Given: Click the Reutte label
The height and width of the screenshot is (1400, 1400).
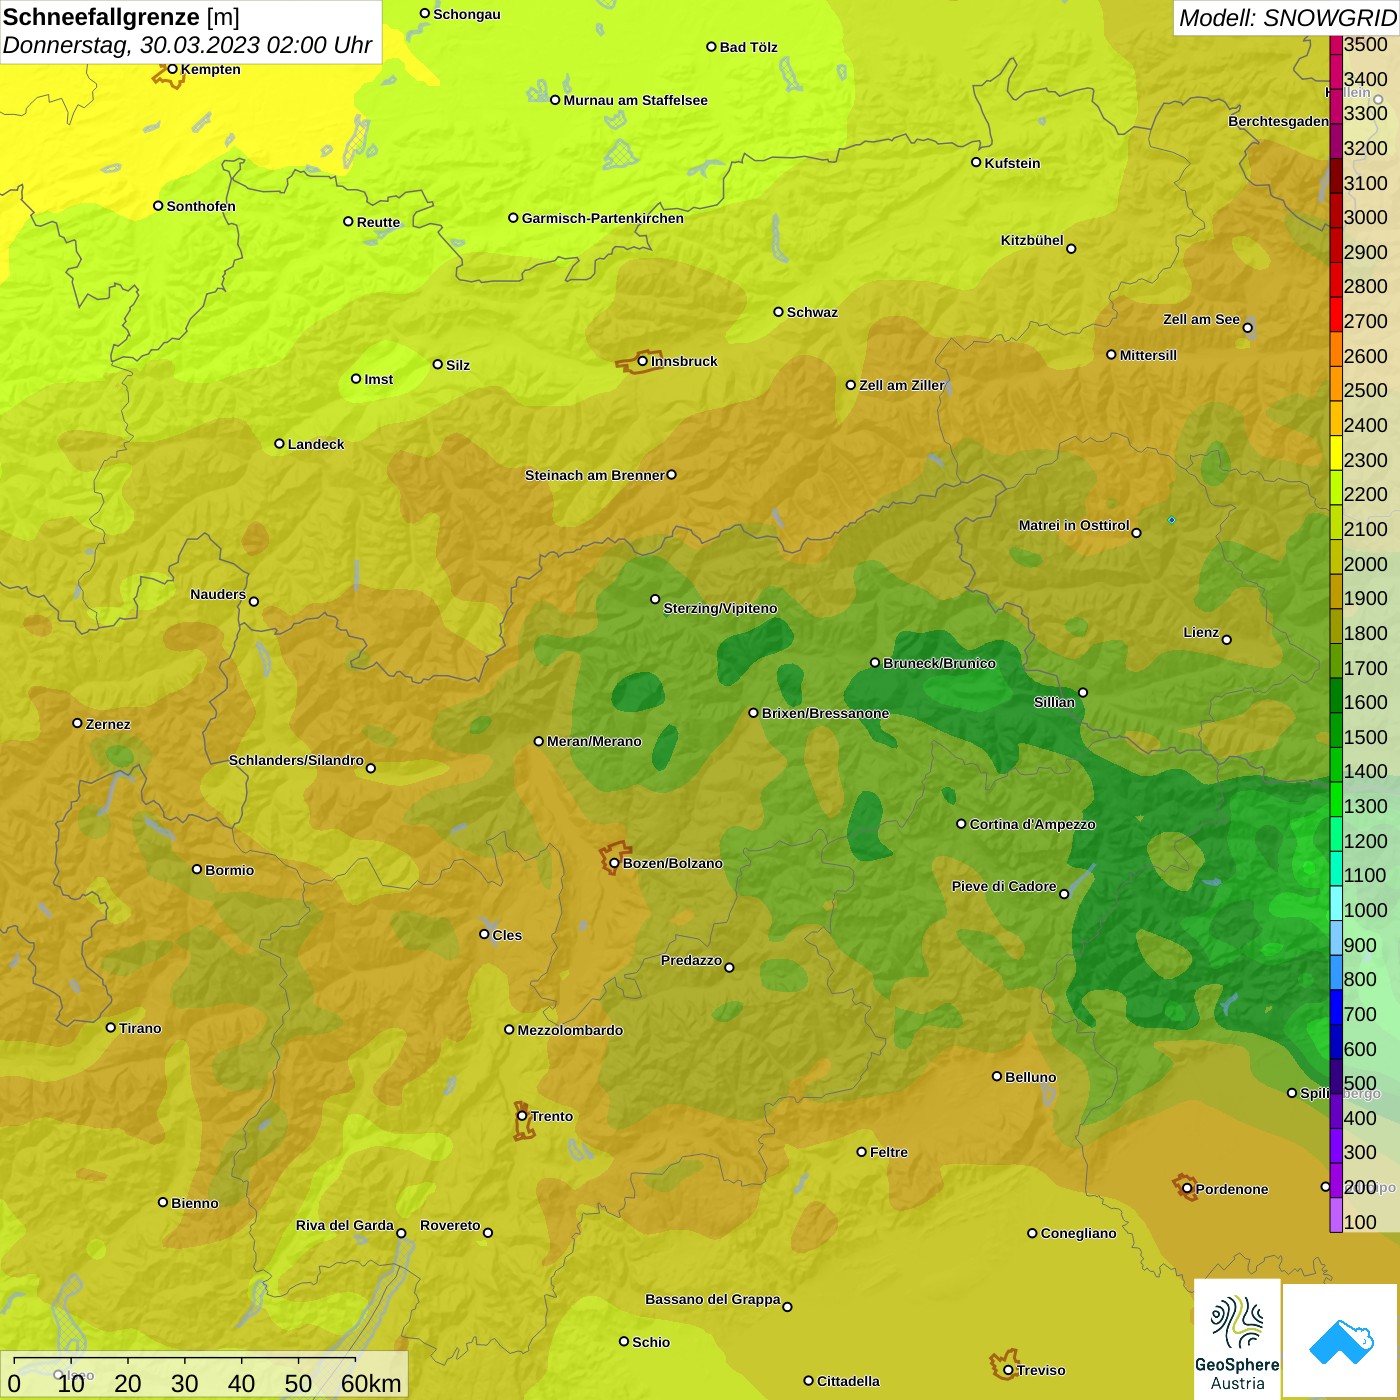Looking at the screenshot, I should [378, 222].
